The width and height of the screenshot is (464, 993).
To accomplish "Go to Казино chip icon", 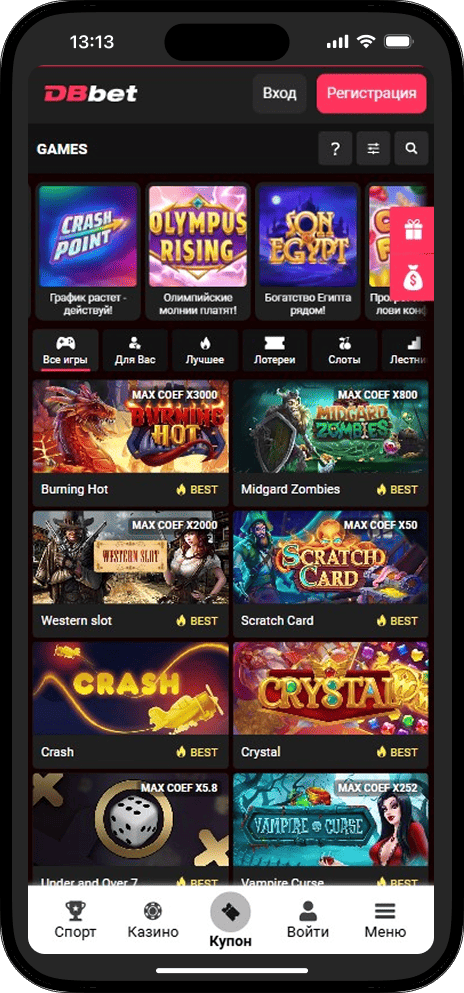I will (x=153, y=911).
